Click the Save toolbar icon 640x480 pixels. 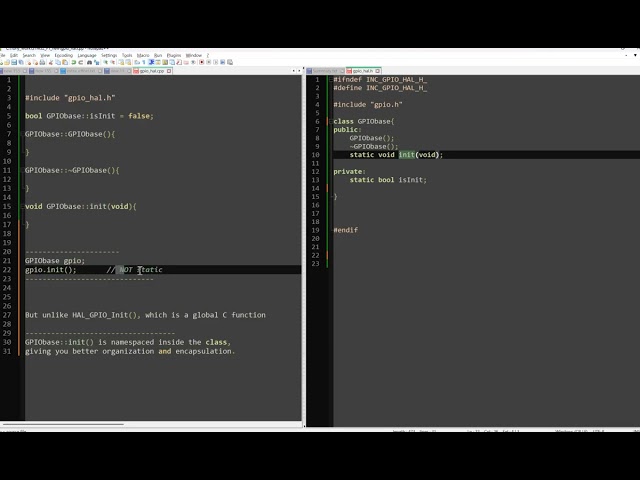14,62
